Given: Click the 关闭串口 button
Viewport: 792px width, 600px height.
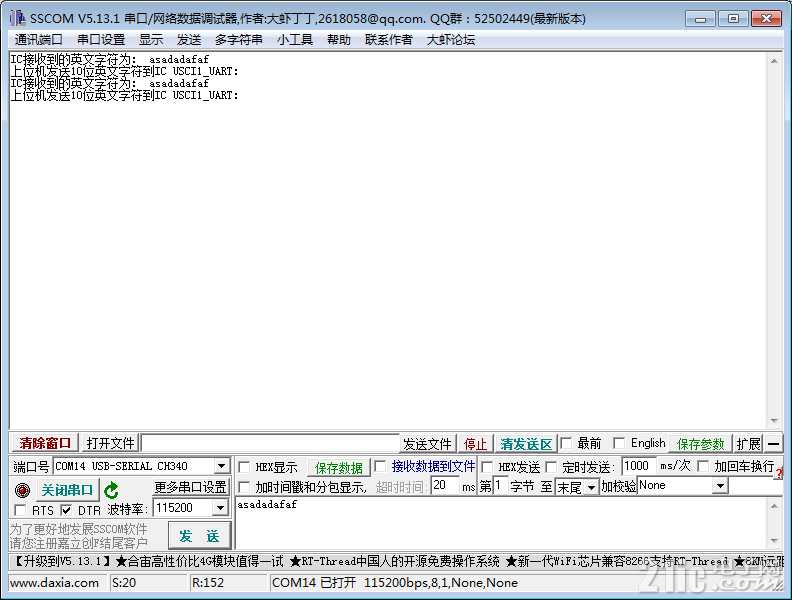Looking at the screenshot, I should (x=67, y=490).
